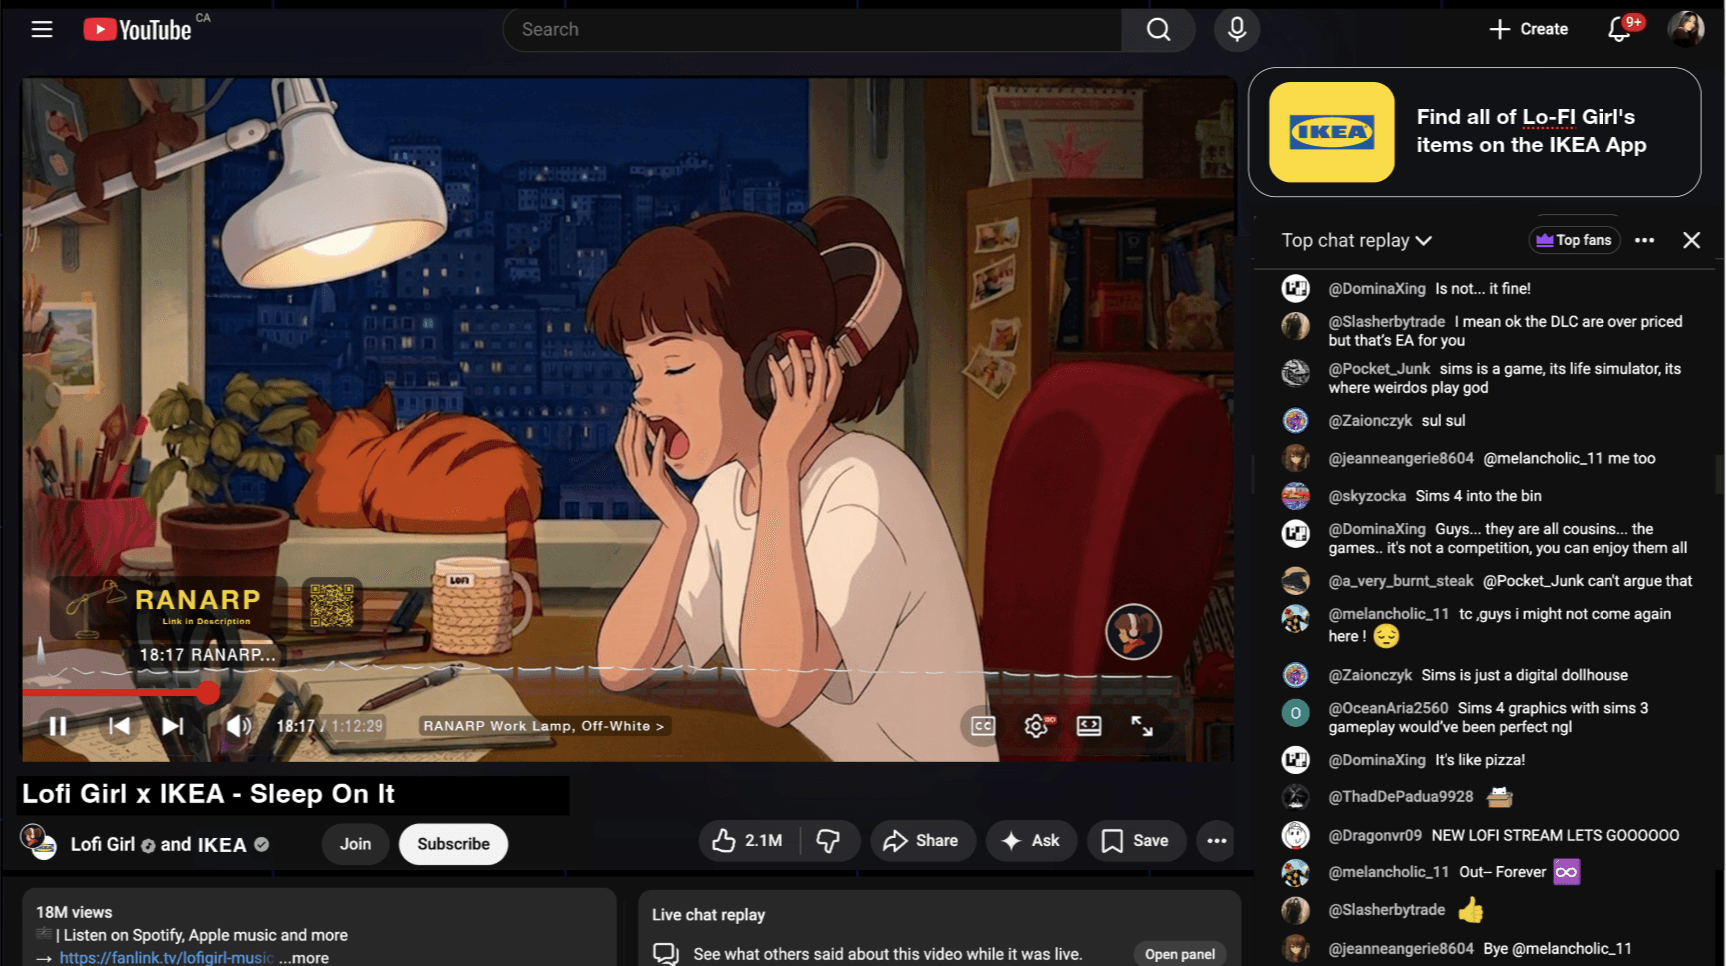Open the fanlink.tv lofigirl-music link
The width and height of the screenshot is (1726, 966).
pos(166,957)
